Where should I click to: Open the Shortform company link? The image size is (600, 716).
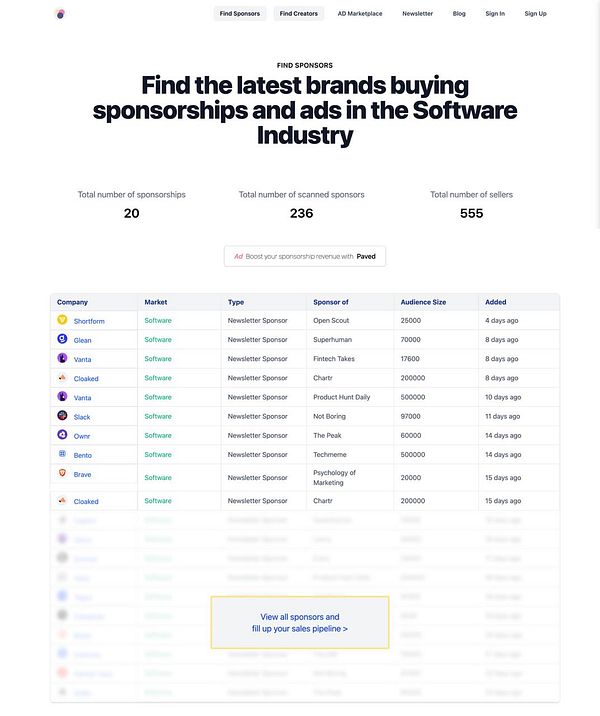click(x=89, y=321)
